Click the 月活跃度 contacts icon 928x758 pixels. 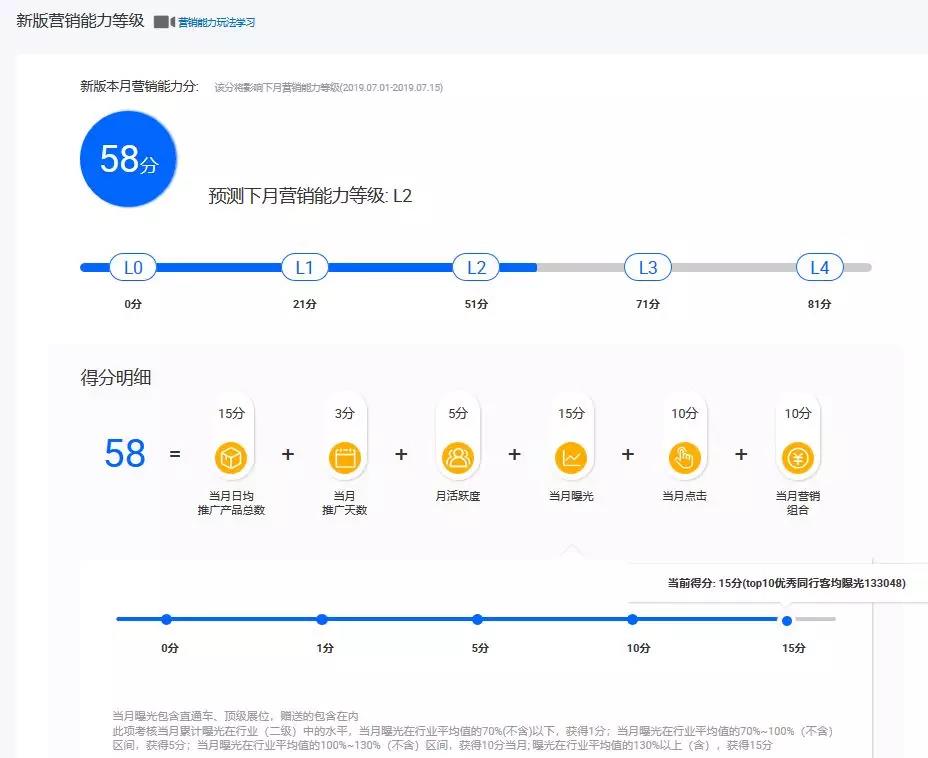[458, 456]
